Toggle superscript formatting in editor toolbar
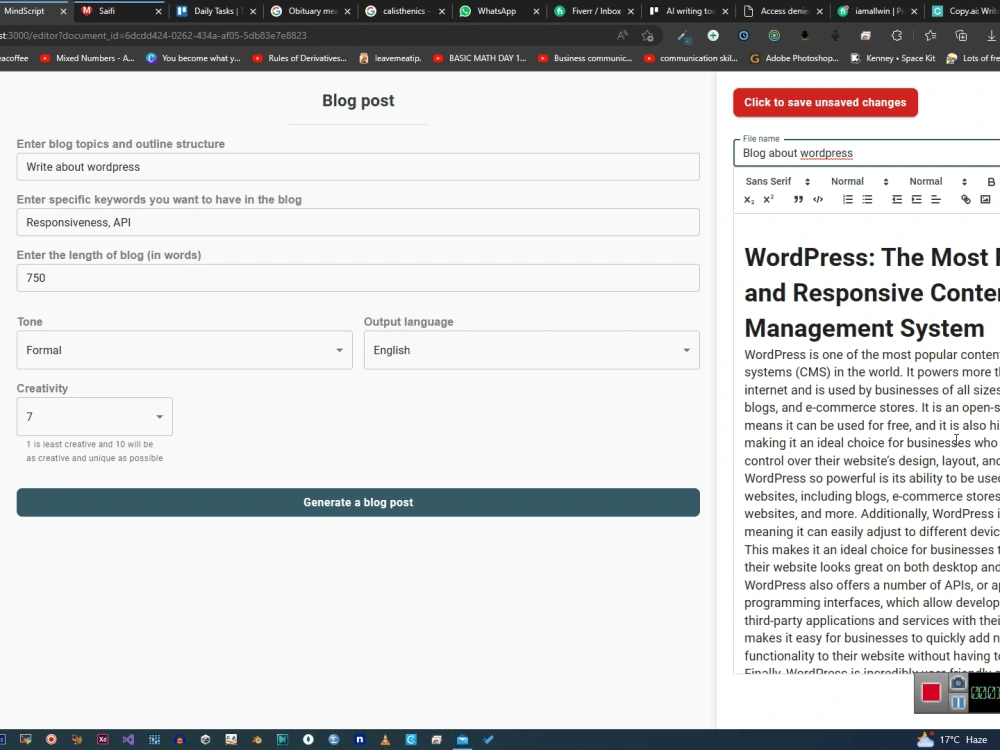The width and height of the screenshot is (1000, 750). (768, 200)
